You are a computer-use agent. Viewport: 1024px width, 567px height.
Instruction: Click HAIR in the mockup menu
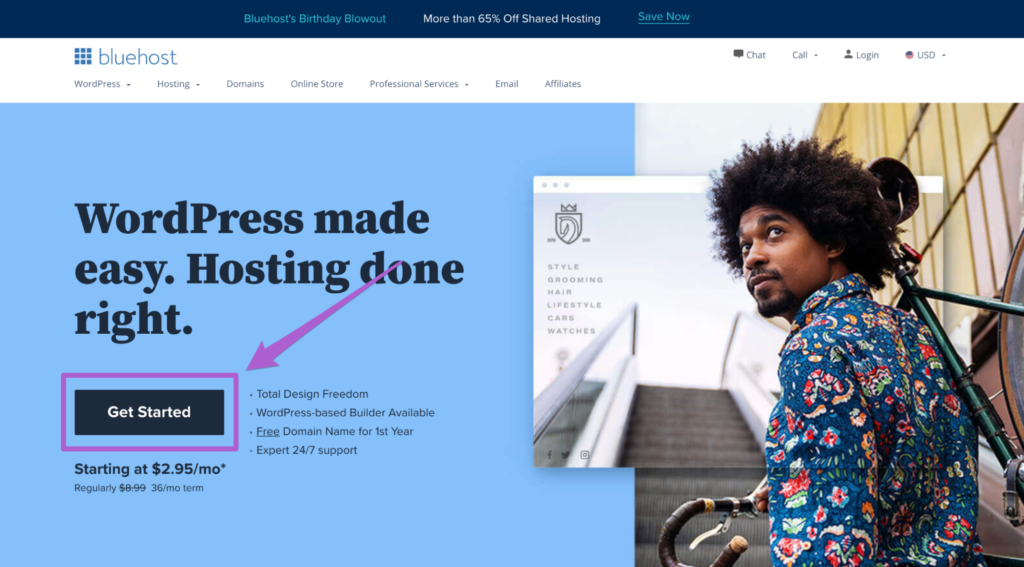tap(560, 292)
